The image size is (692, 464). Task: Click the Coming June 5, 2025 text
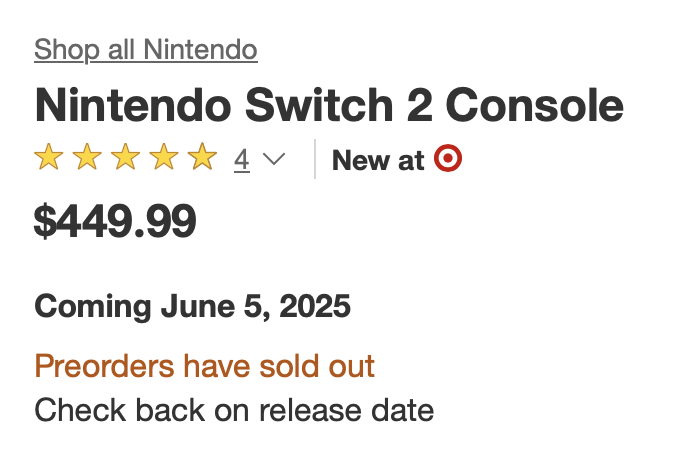pyautogui.click(x=193, y=305)
